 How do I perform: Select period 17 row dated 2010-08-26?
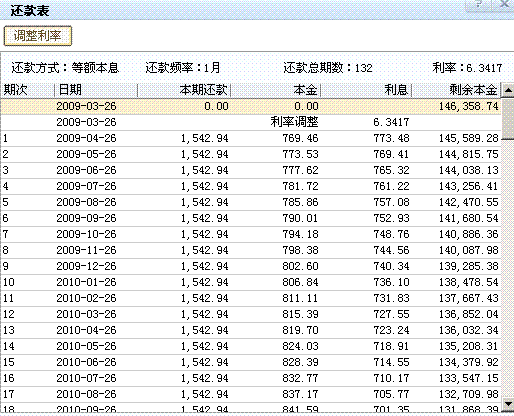click(x=251, y=394)
